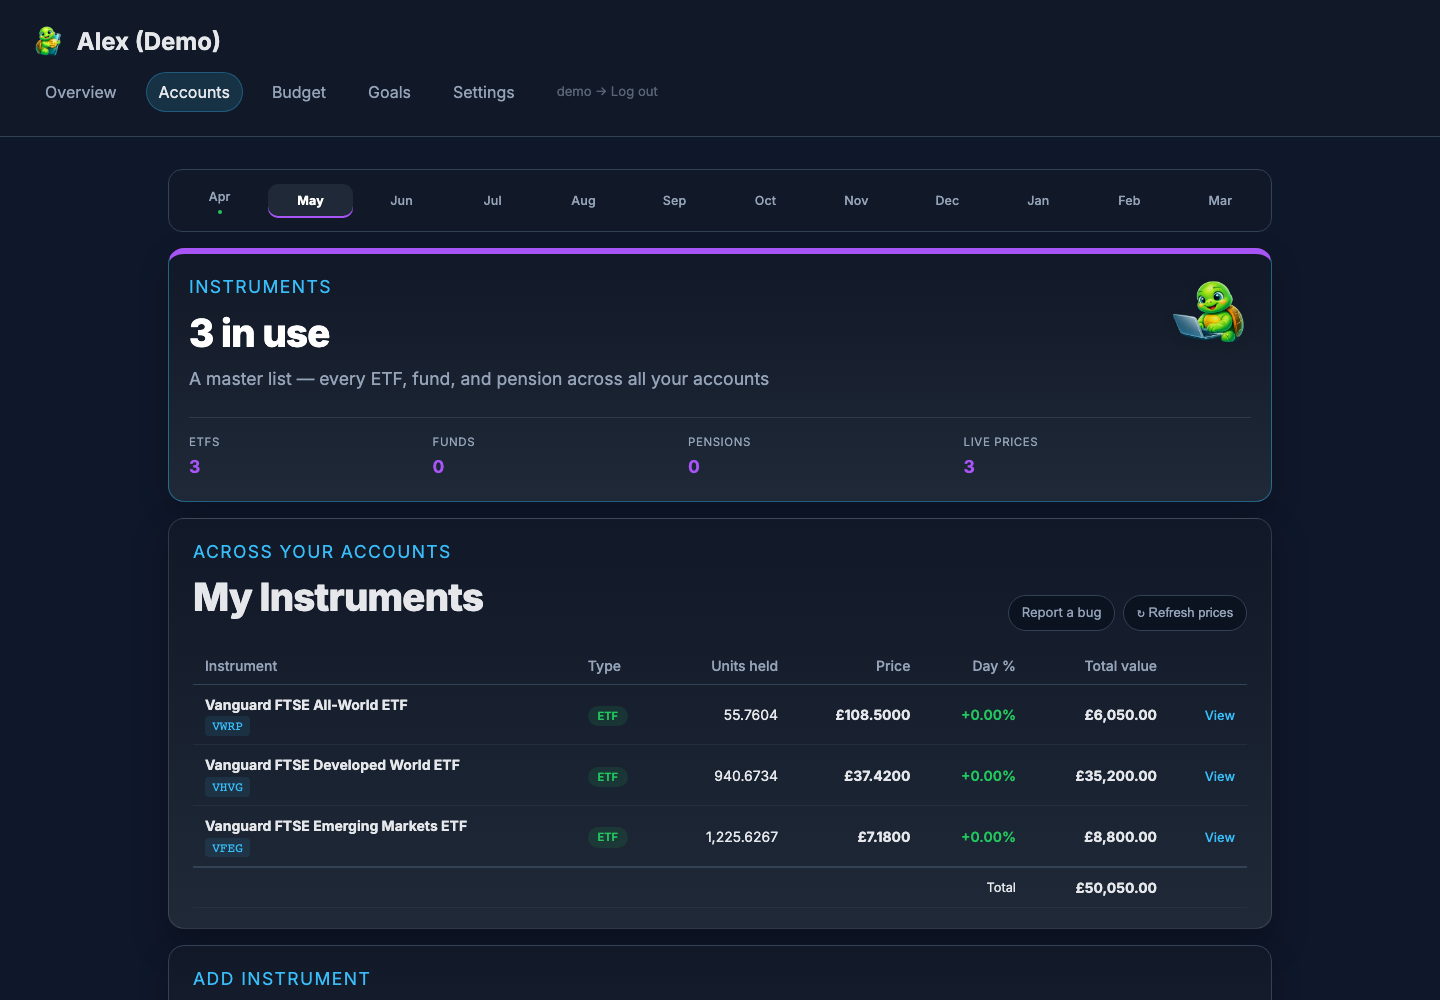Click the Refresh prices button
Screen dimensions: 1440x1000
[x=1185, y=613]
